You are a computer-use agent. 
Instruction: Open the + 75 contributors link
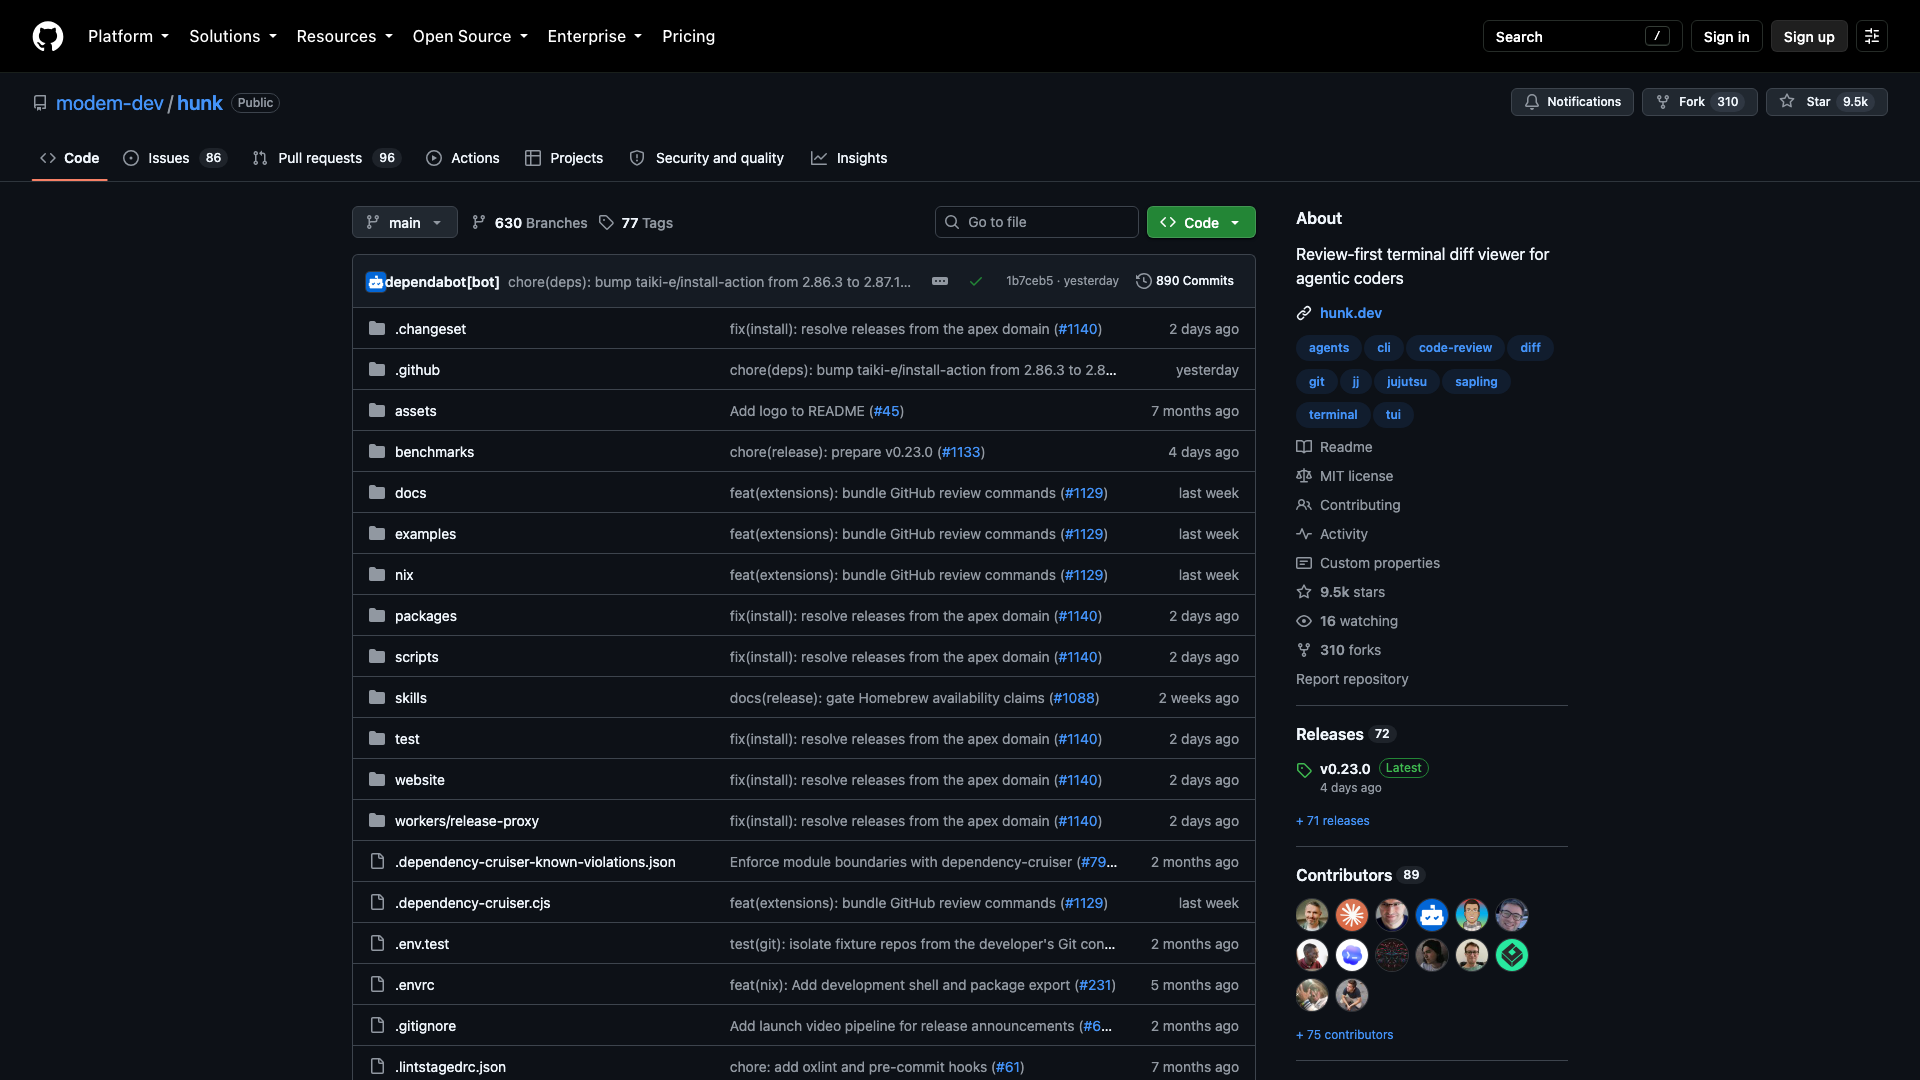click(x=1344, y=1035)
